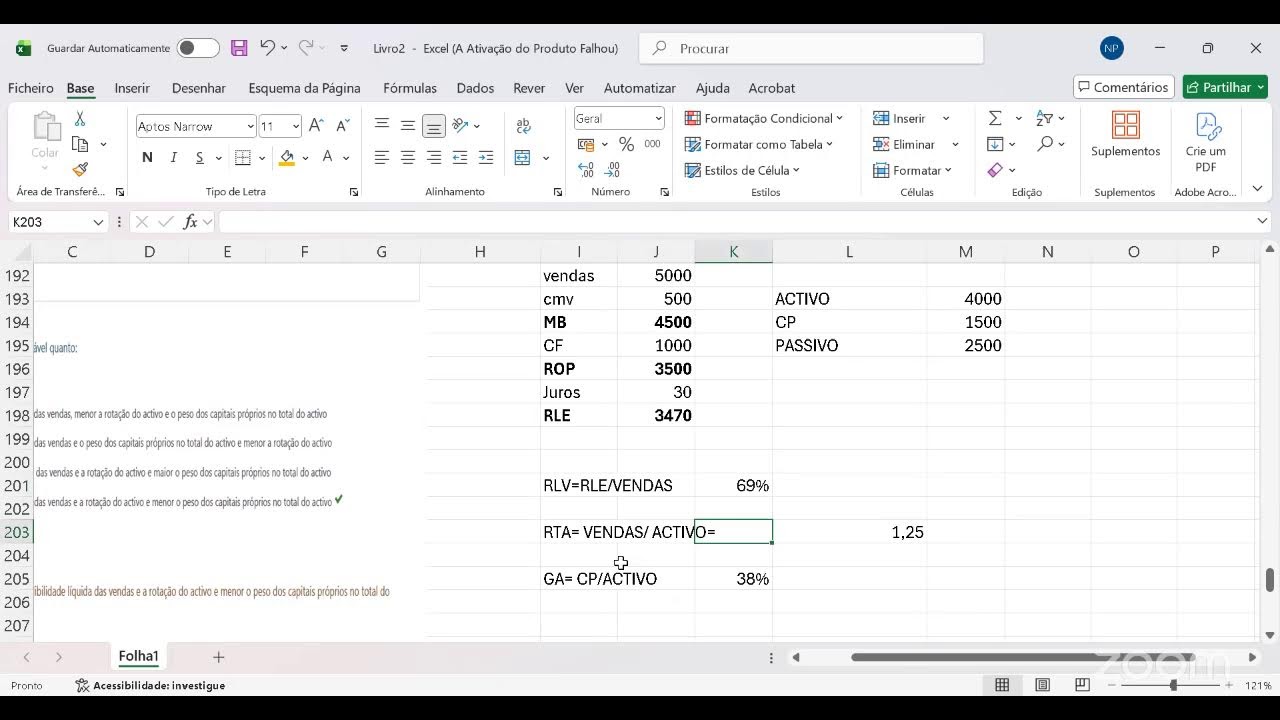Open Suplementos add-ins icon
The width and height of the screenshot is (1280, 720).
pos(1125,135)
